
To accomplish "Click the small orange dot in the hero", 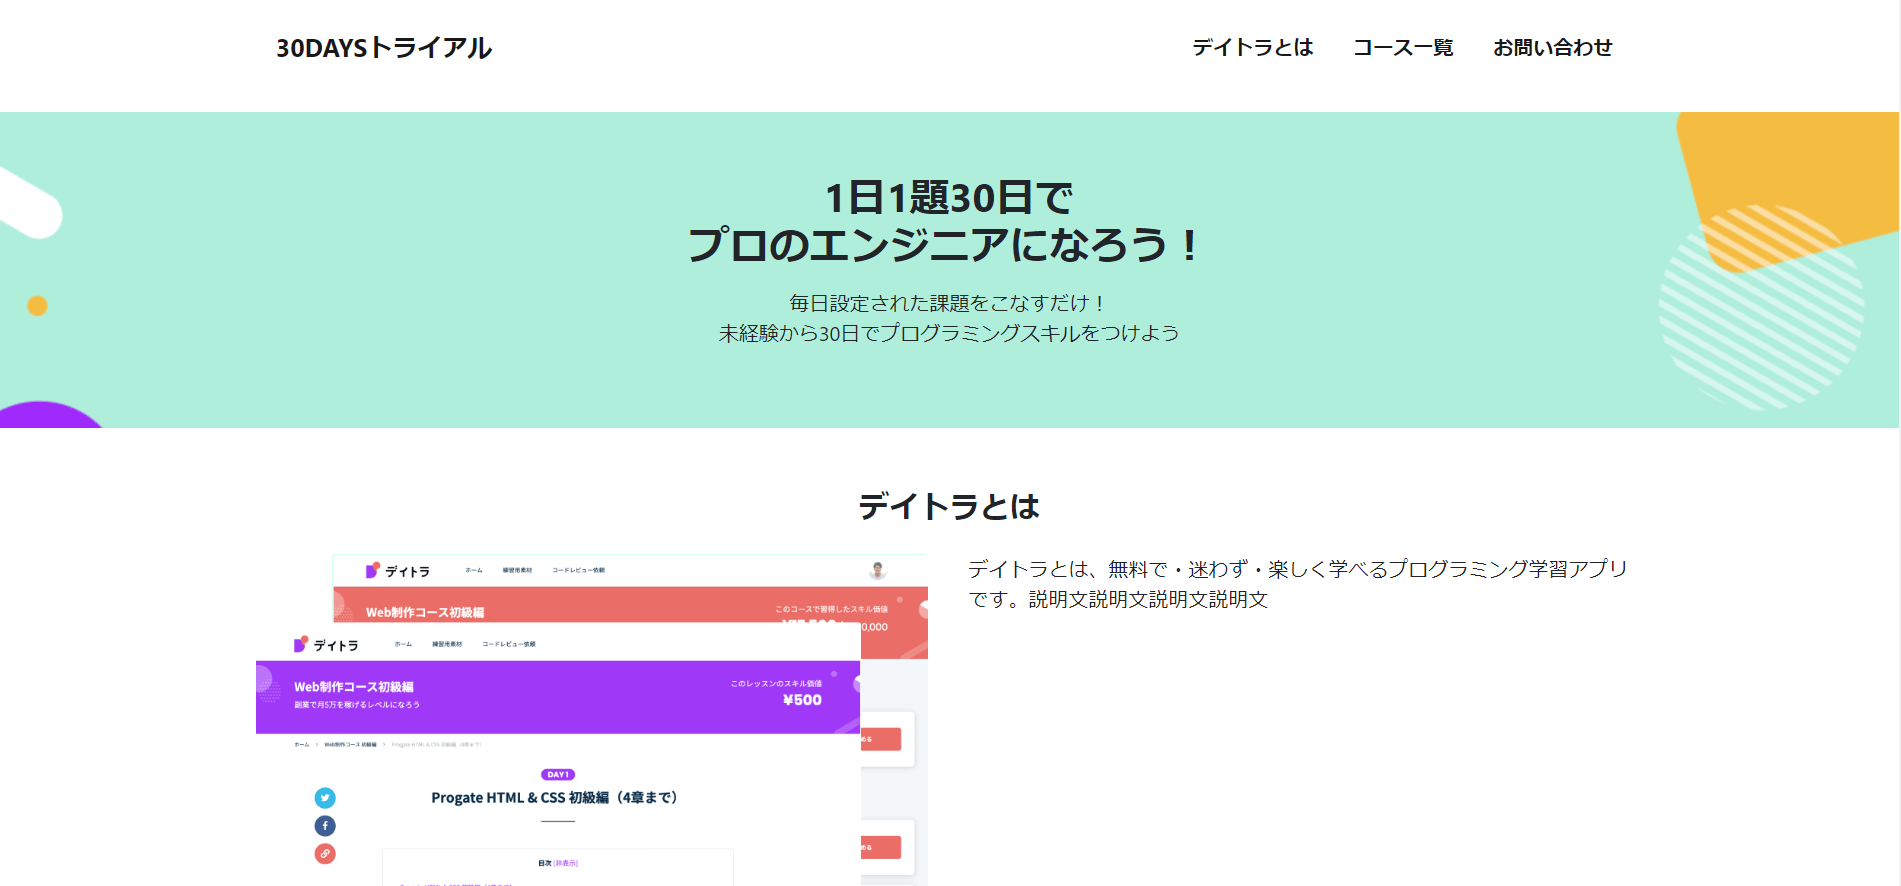I will [x=37, y=306].
